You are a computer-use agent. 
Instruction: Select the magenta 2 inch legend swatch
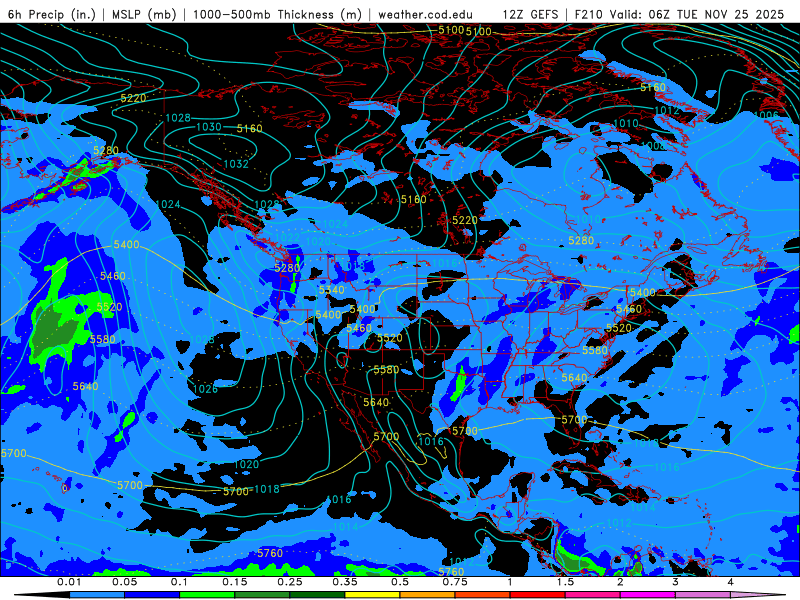pyautogui.click(x=648, y=595)
